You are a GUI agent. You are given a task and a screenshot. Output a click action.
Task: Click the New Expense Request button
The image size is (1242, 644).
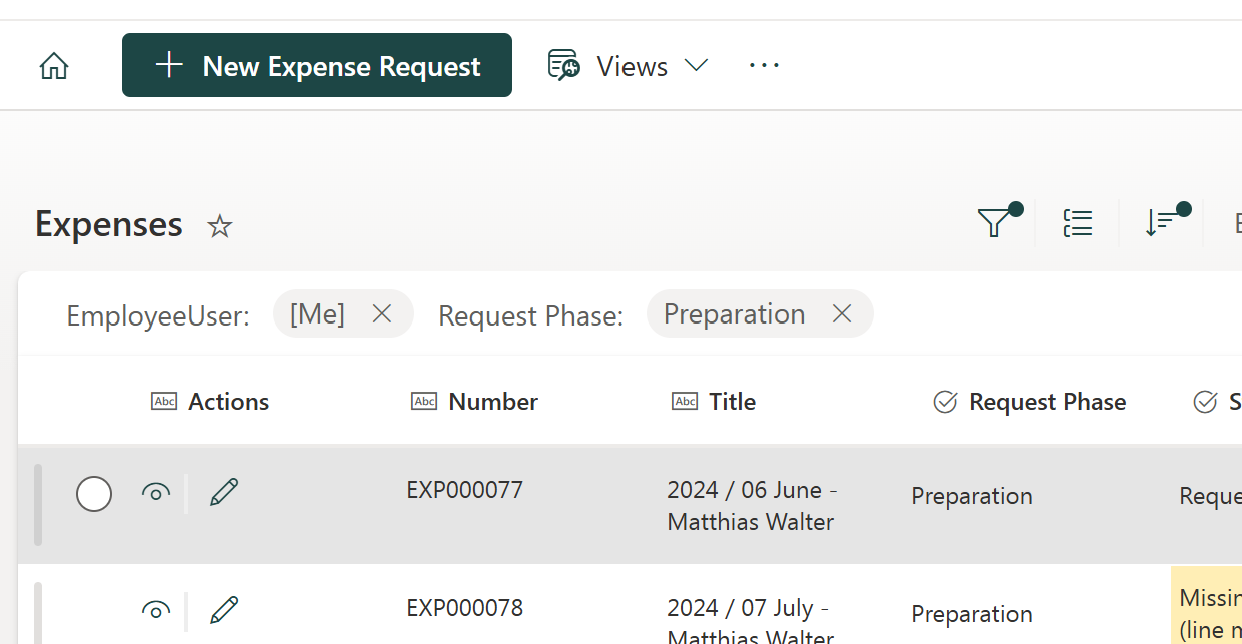[317, 66]
